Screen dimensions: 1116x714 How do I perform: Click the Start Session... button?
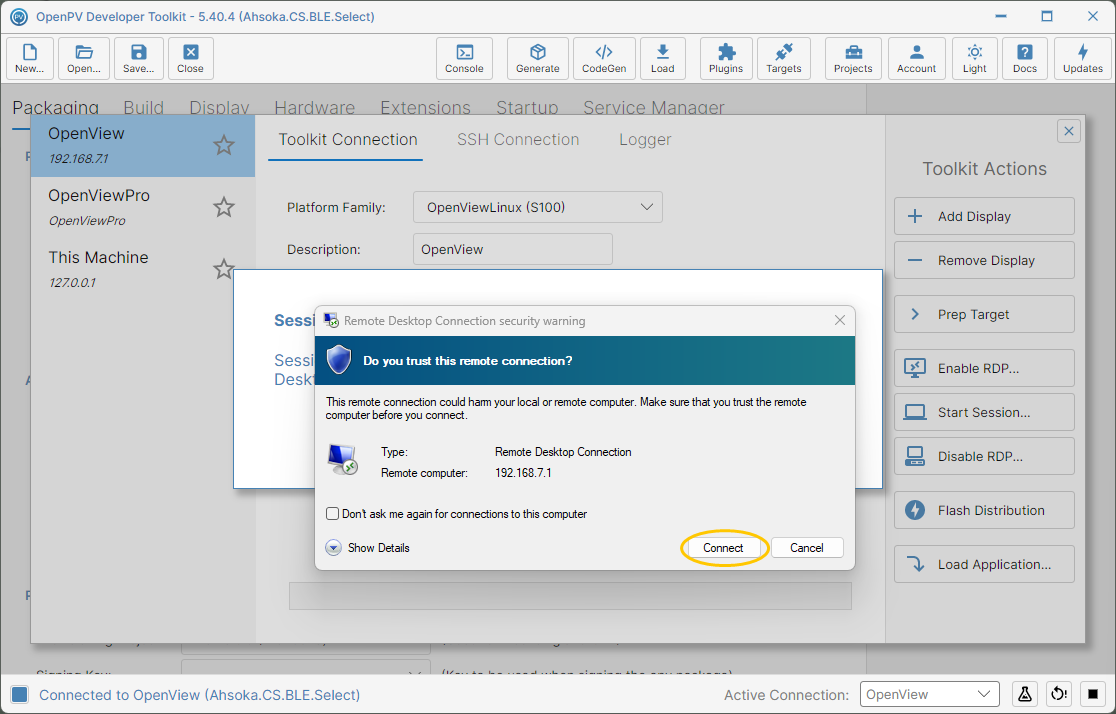(x=984, y=412)
